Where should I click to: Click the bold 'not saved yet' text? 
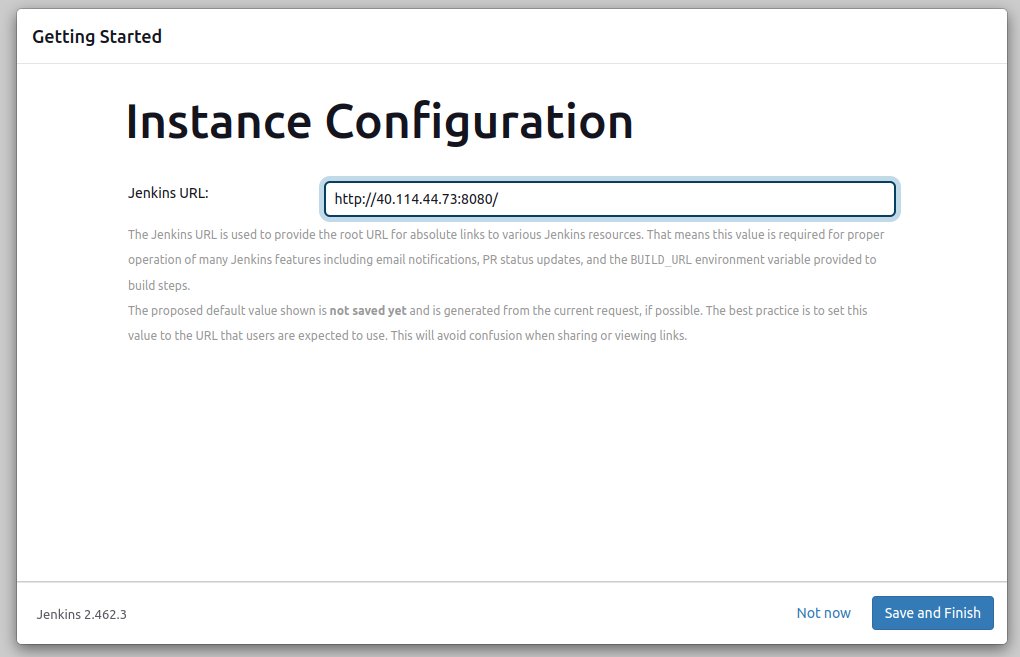point(368,311)
